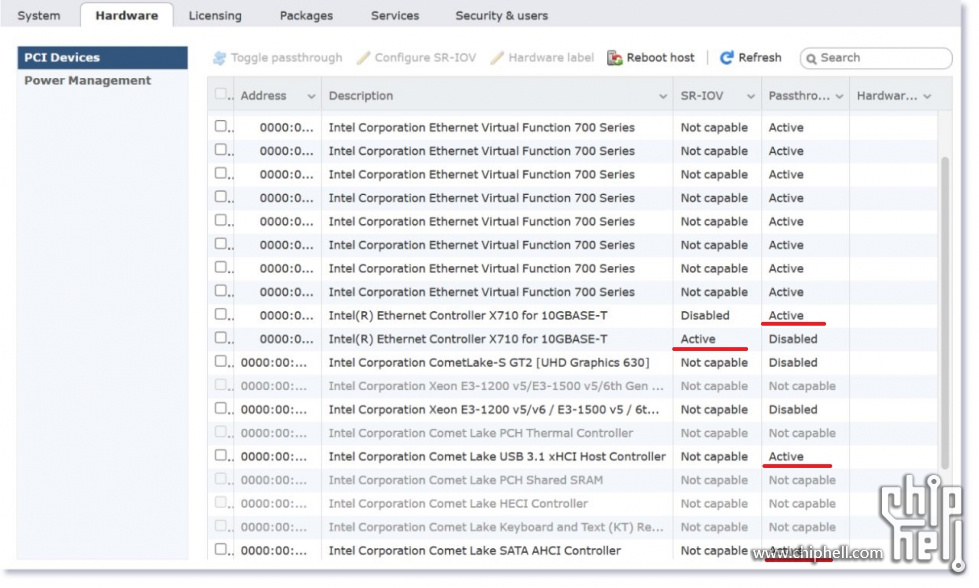The image size is (979, 588).
Task: Click the Toggle passthrough button label
Action: click(287, 58)
